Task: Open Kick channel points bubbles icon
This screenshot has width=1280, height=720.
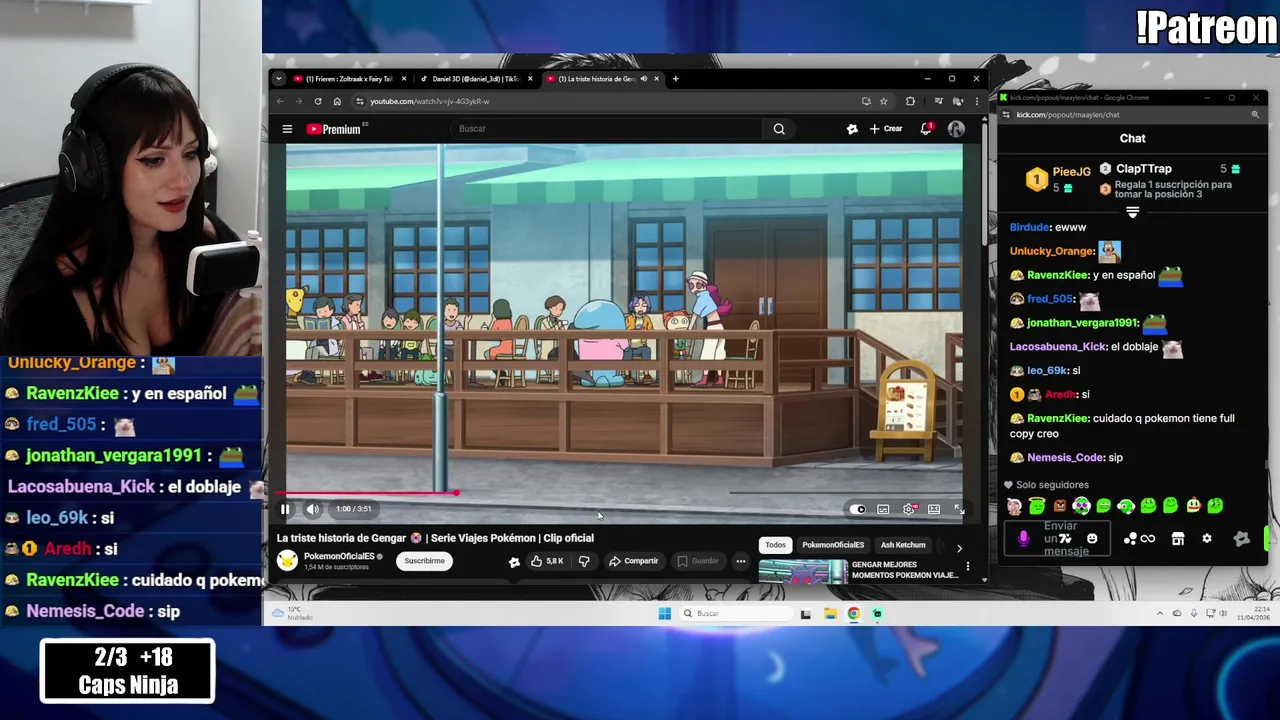Action: point(1129,539)
